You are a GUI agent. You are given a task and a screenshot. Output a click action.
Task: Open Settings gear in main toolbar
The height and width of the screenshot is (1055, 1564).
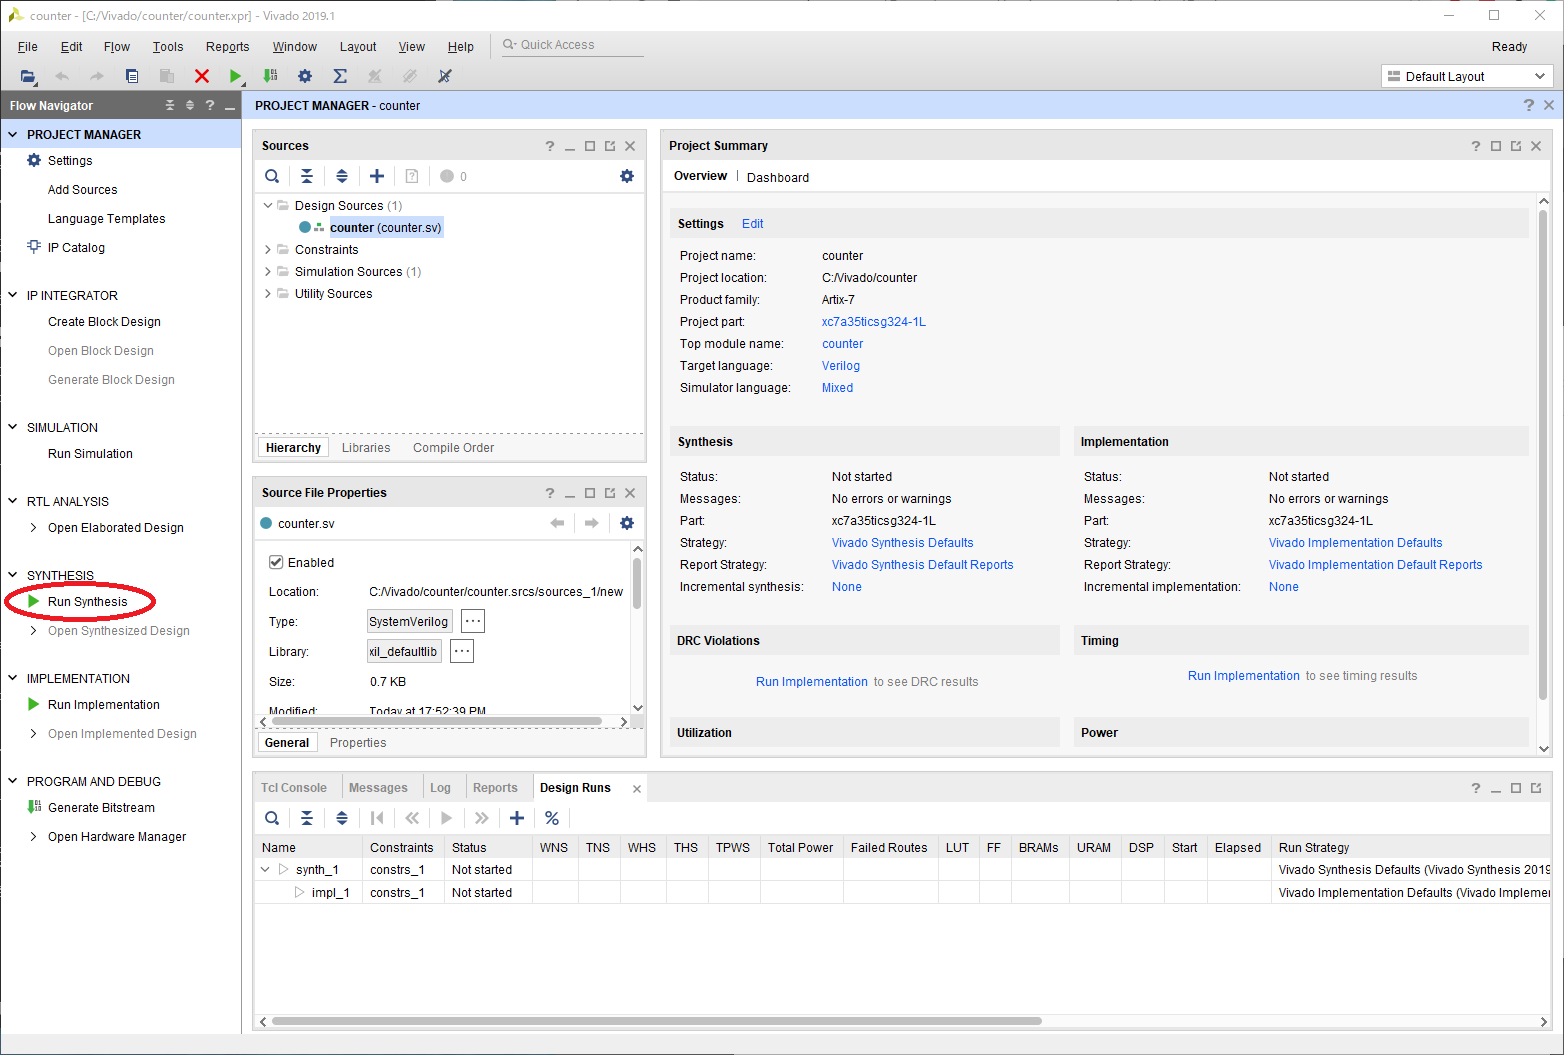(x=305, y=76)
